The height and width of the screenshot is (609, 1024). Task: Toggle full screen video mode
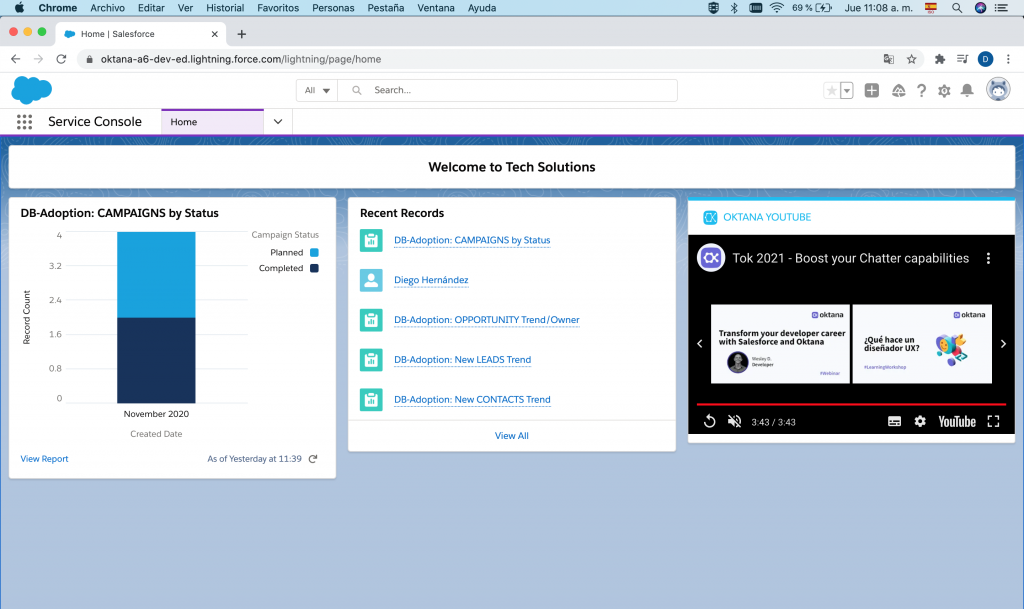pyautogui.click(x=993, y=422)
